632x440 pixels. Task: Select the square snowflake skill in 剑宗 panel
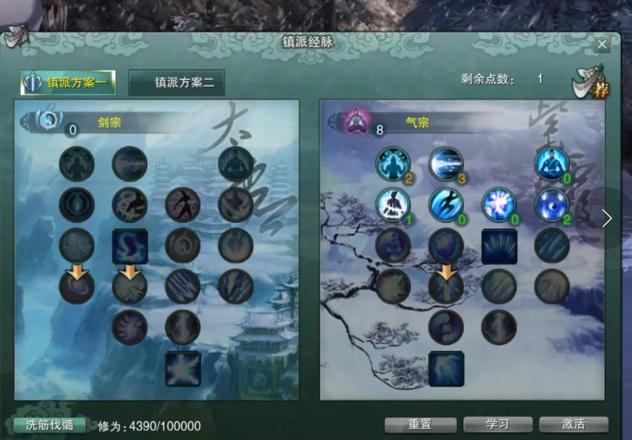[183, 369]
